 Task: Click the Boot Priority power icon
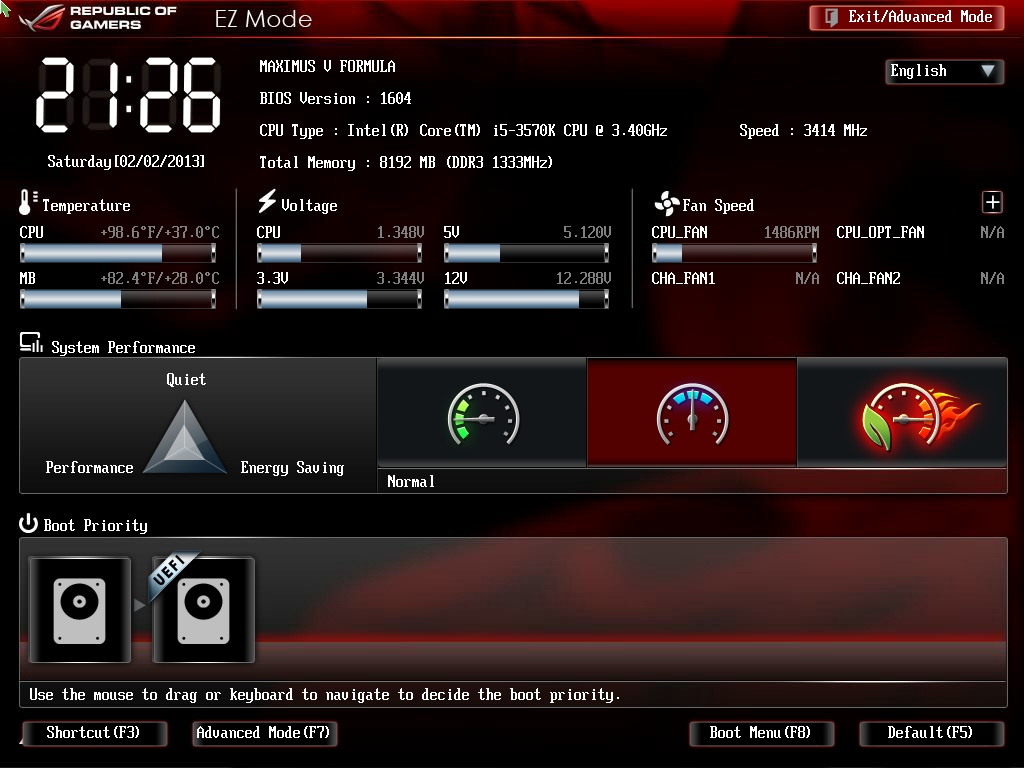[29, 525]
